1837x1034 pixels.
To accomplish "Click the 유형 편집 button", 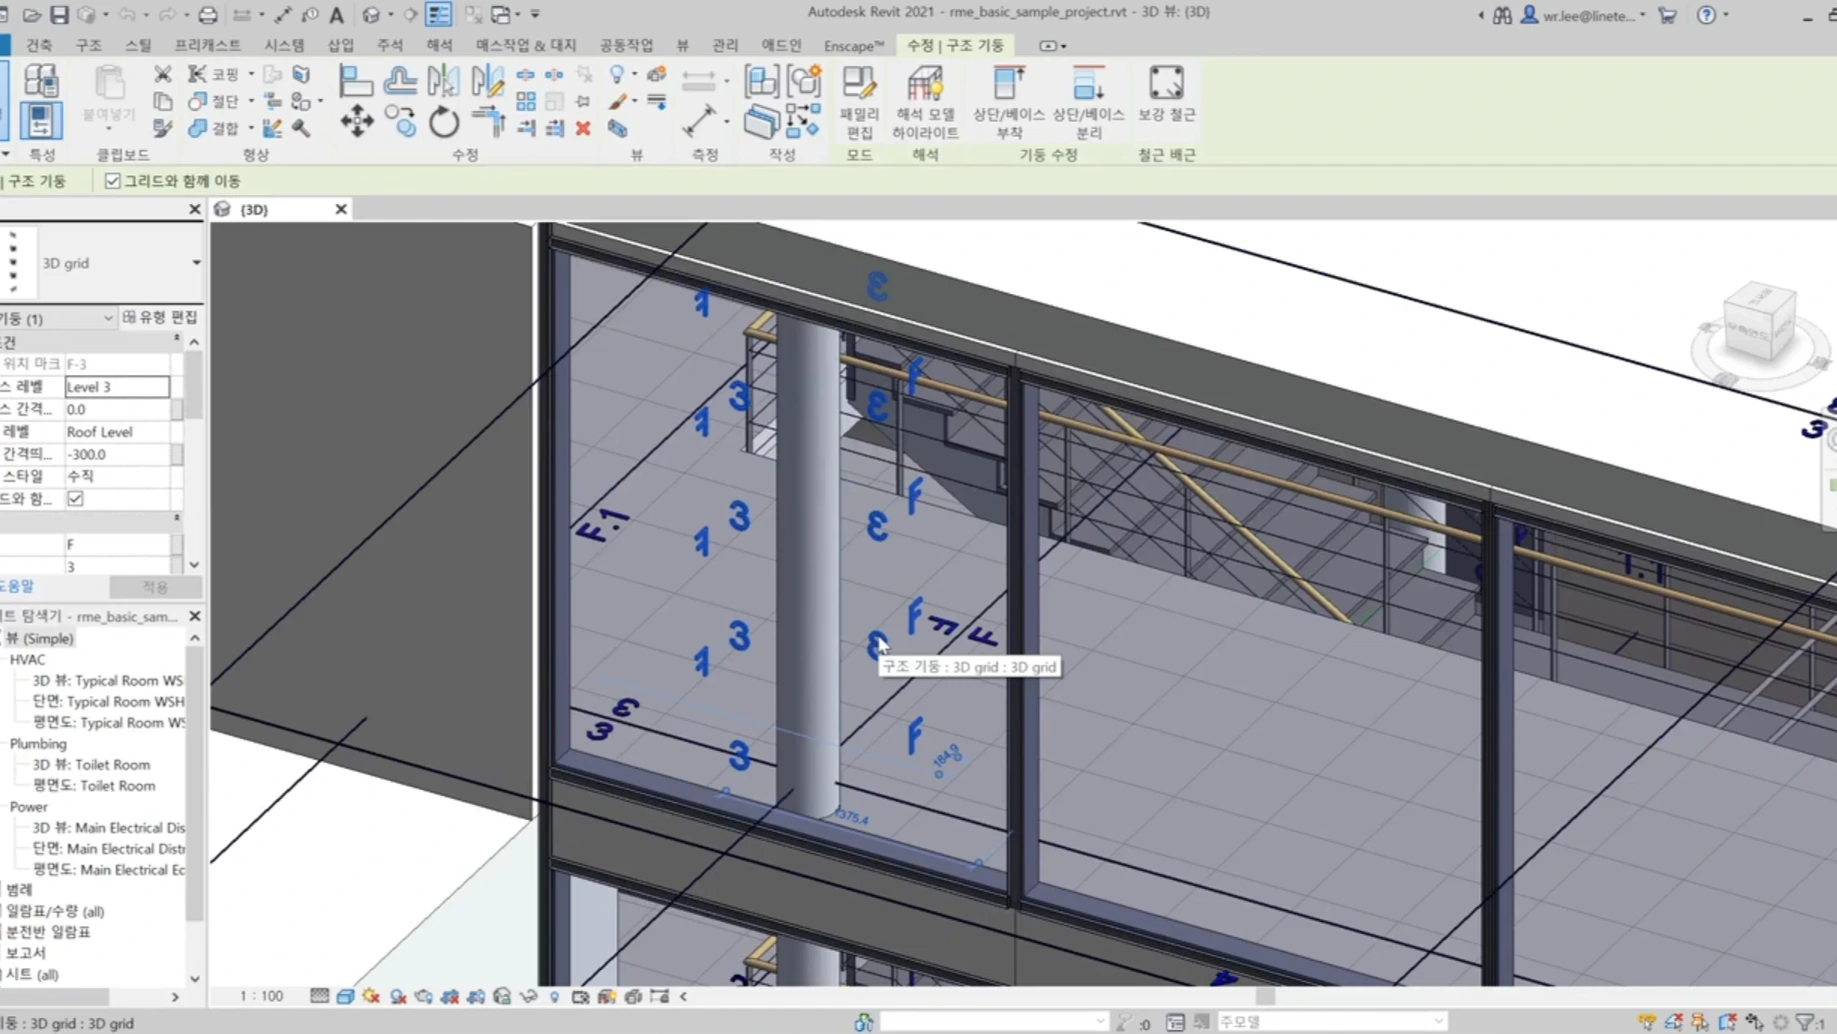I will [160, 317].
